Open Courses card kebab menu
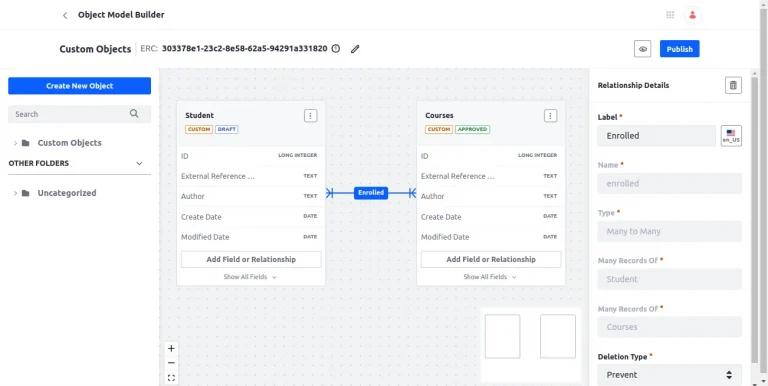The image size is (768, 386). pos(551,116)
